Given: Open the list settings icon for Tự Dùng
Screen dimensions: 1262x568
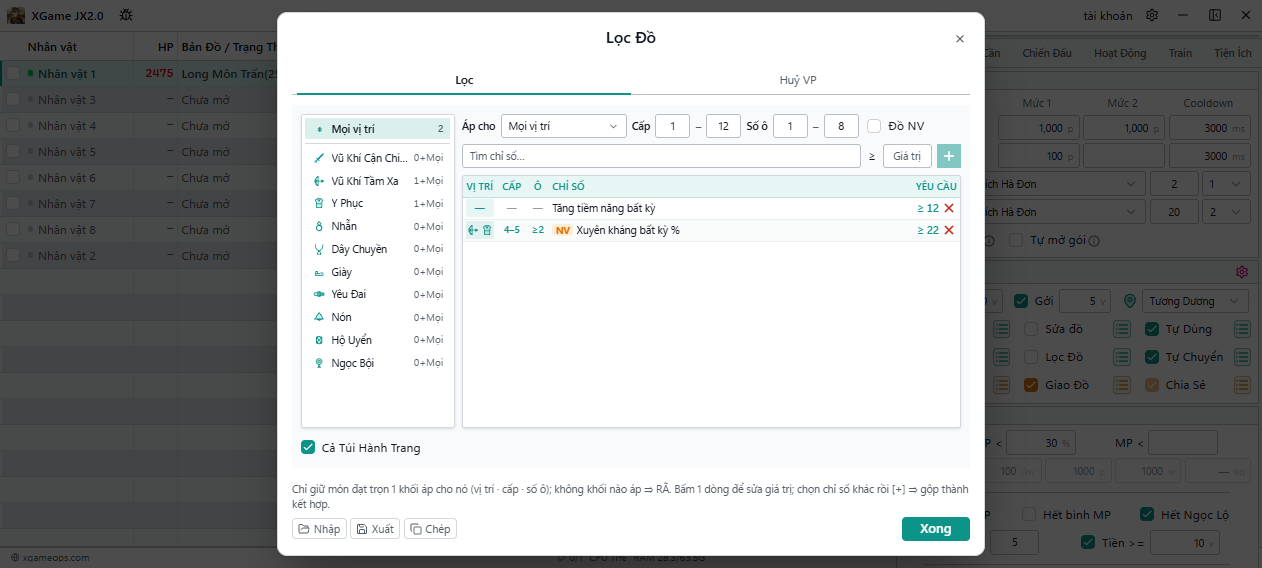Looking at the screenshot, I should click(1242, 329).
